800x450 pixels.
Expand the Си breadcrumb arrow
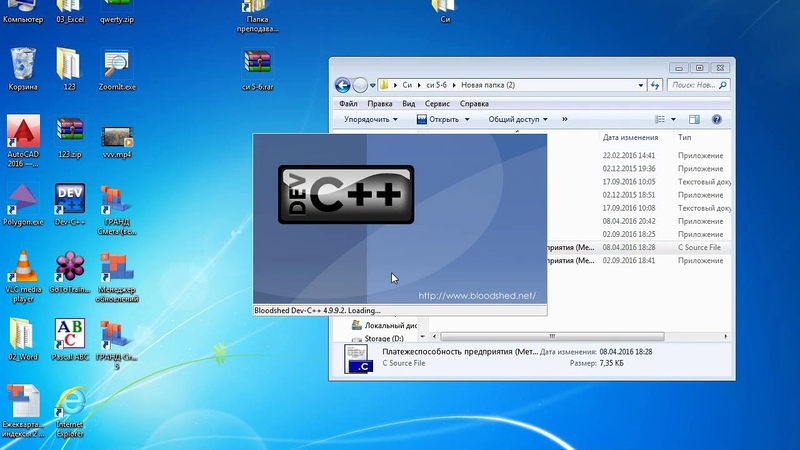point(419,85)
